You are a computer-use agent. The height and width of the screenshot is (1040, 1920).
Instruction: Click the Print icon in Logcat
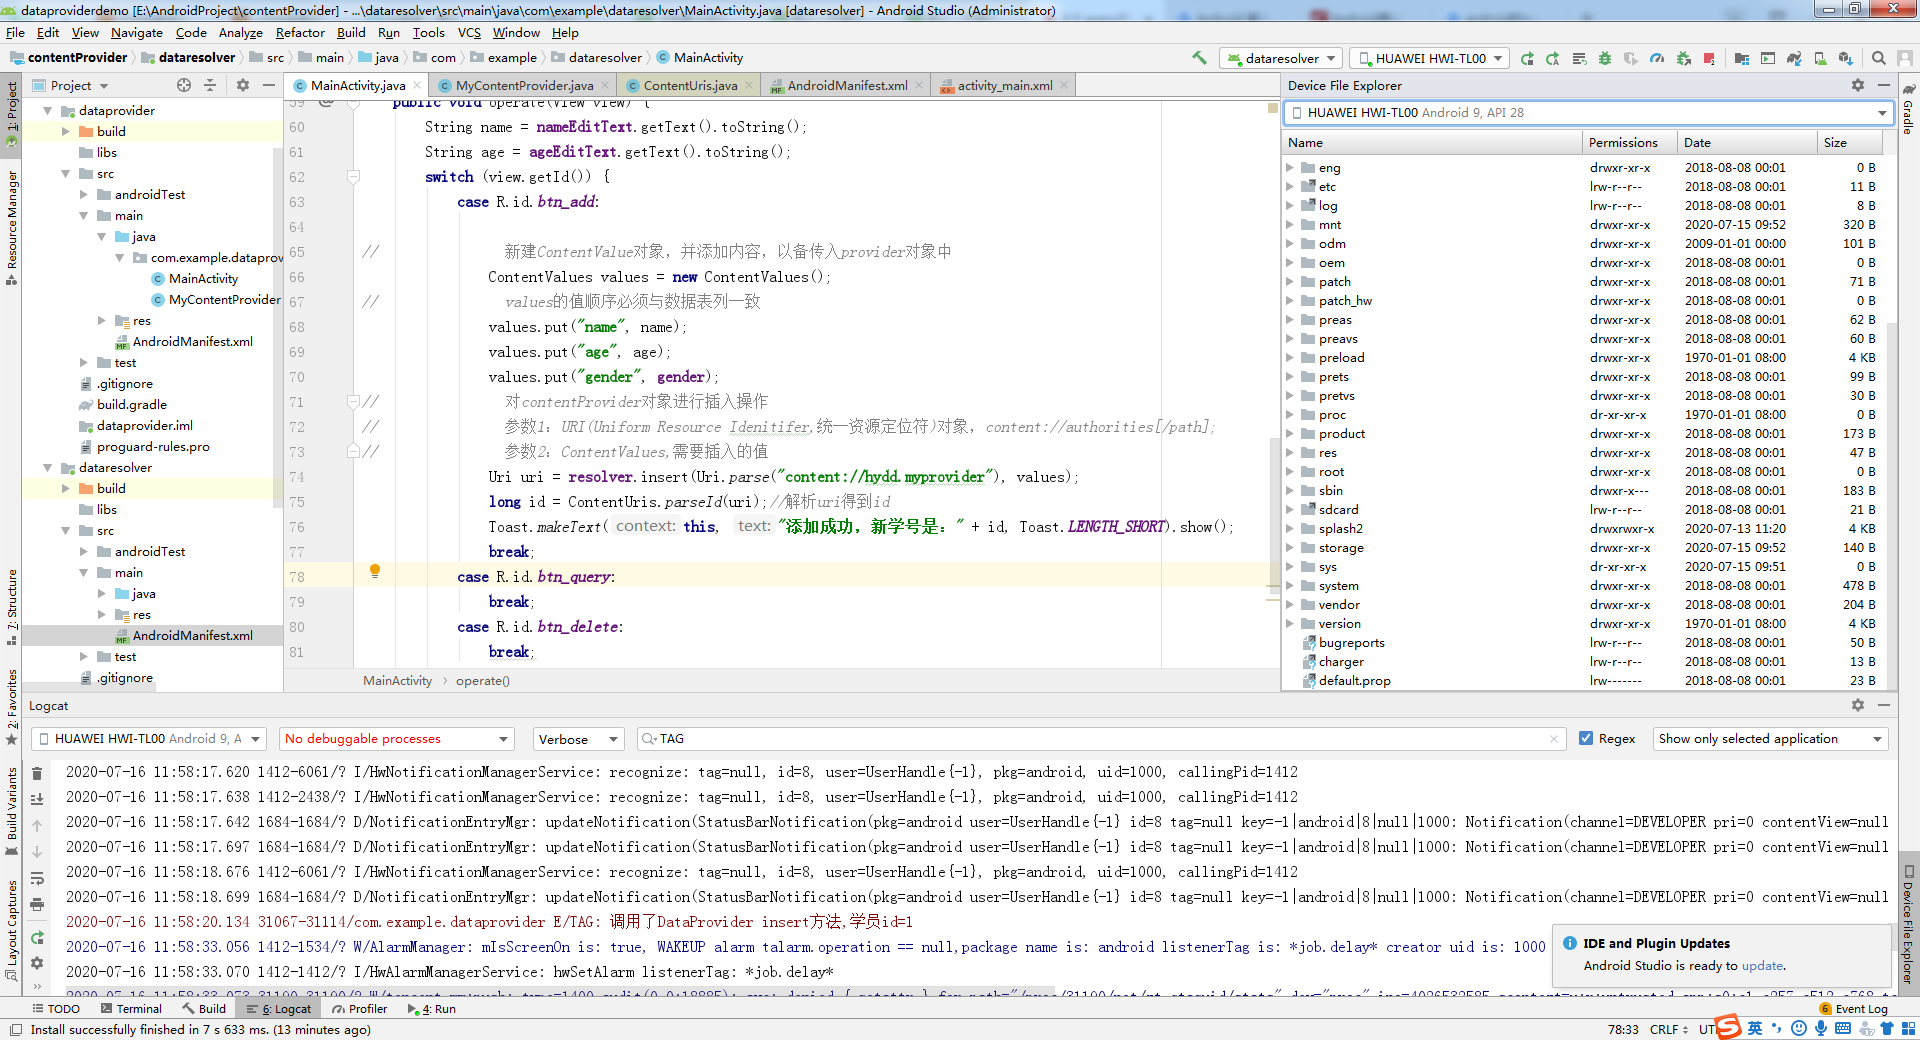(37, 904)
